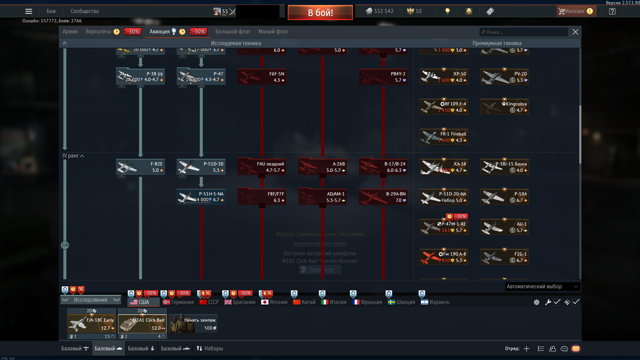This screenshot has width=640, height=360.
Task: Select the M1A1 Click-Bait crew slot
Action: click(142, 324)
